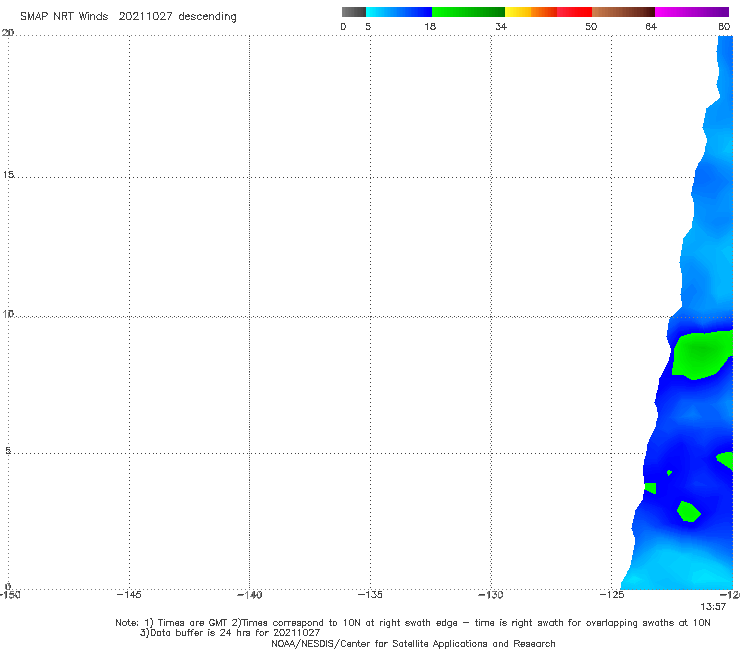Click the 'Data buffer is 24 hrs' note
Screen dimensions: 740x650
tap(230, 633)
